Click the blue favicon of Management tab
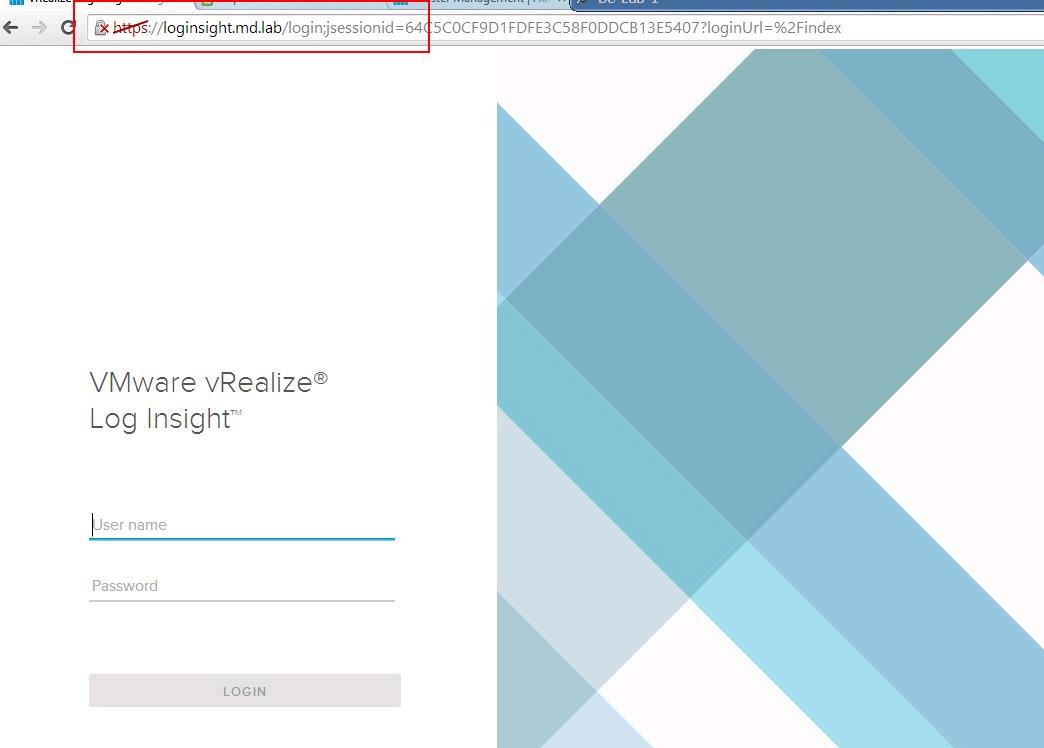The image size is (1044, 748). tap(401, 3)
